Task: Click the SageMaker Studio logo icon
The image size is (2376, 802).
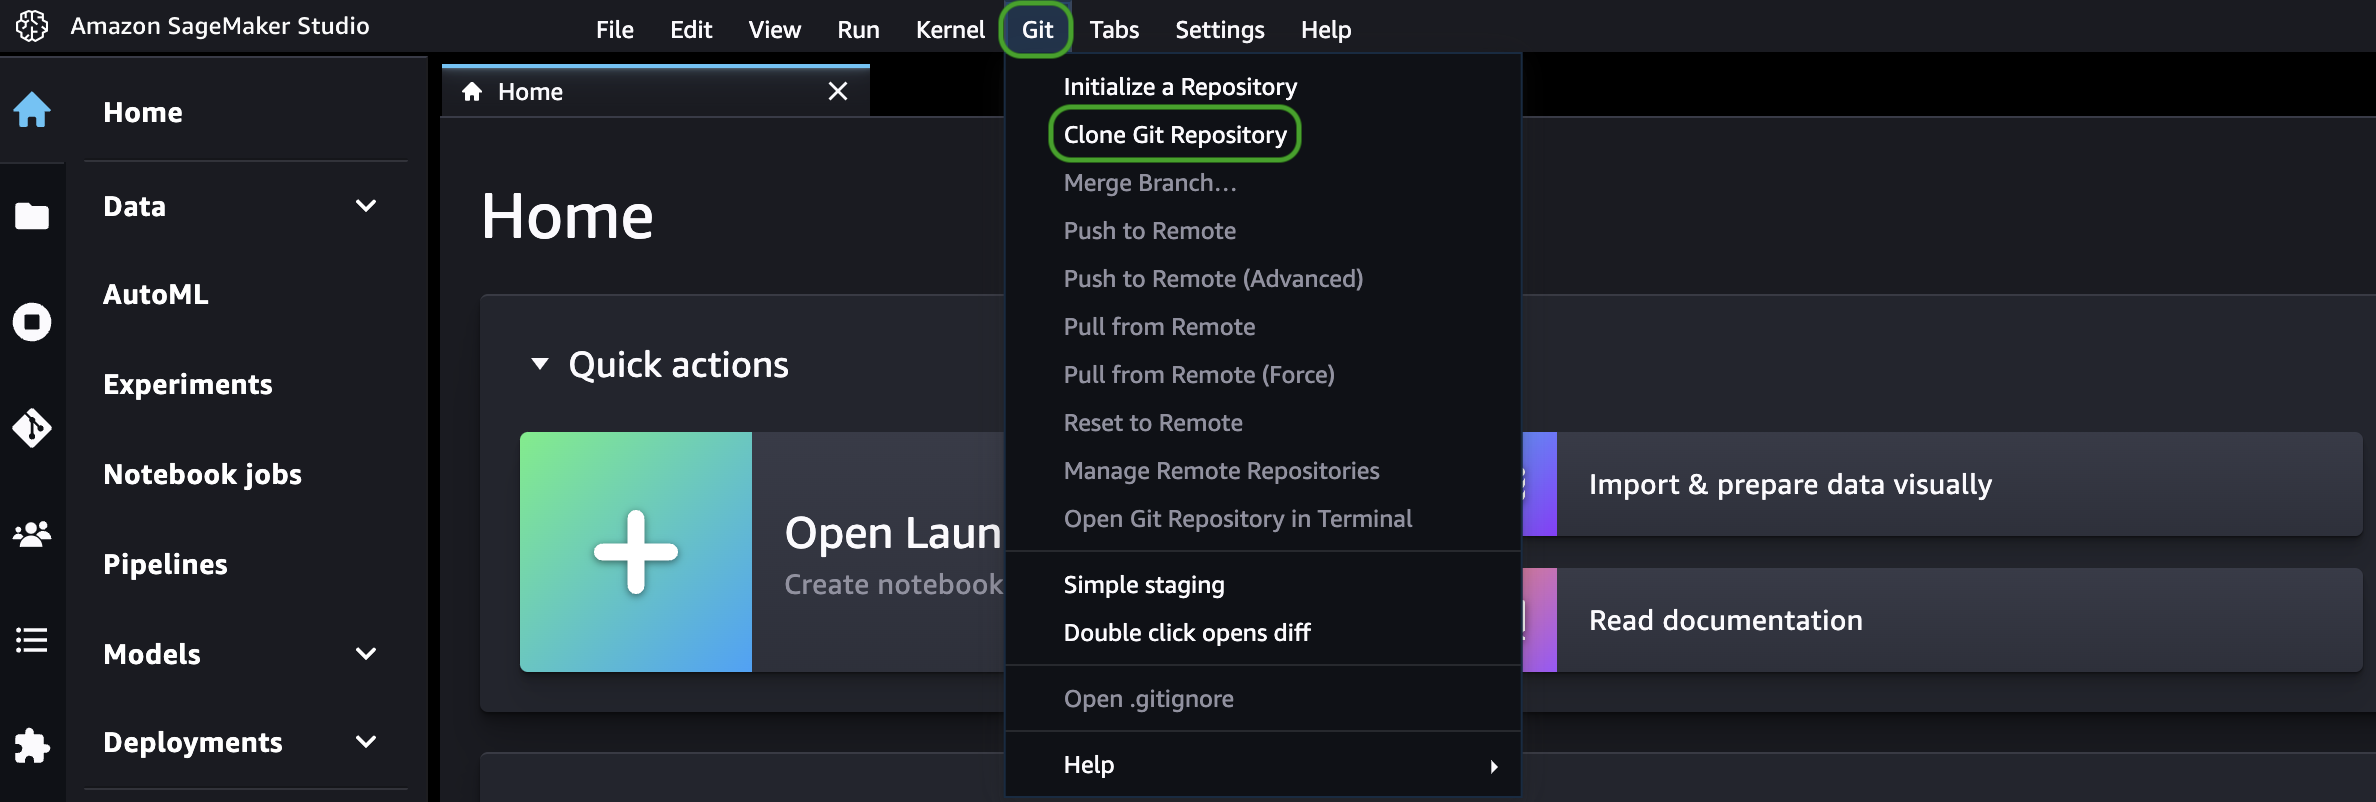Action: (32, 27)
